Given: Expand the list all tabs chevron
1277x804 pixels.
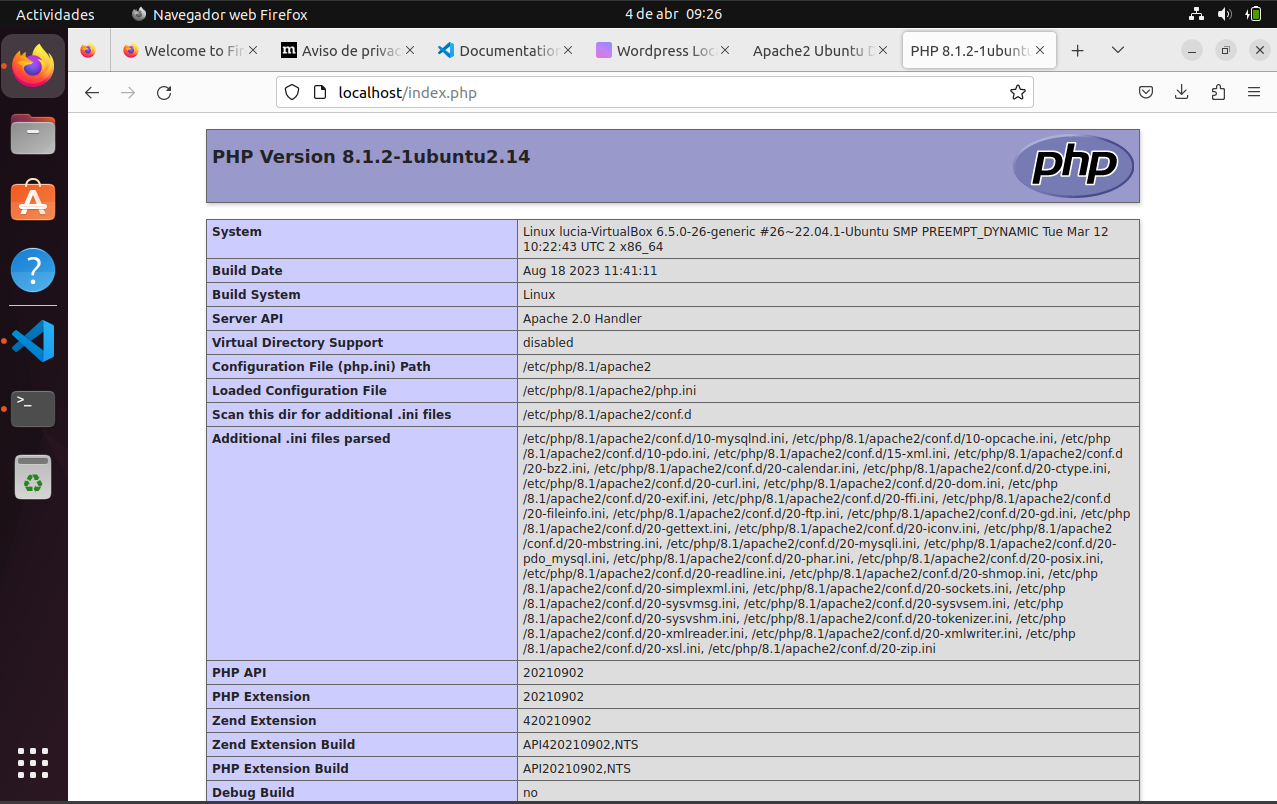Looking at the screenshot, I should point(1117,50).
